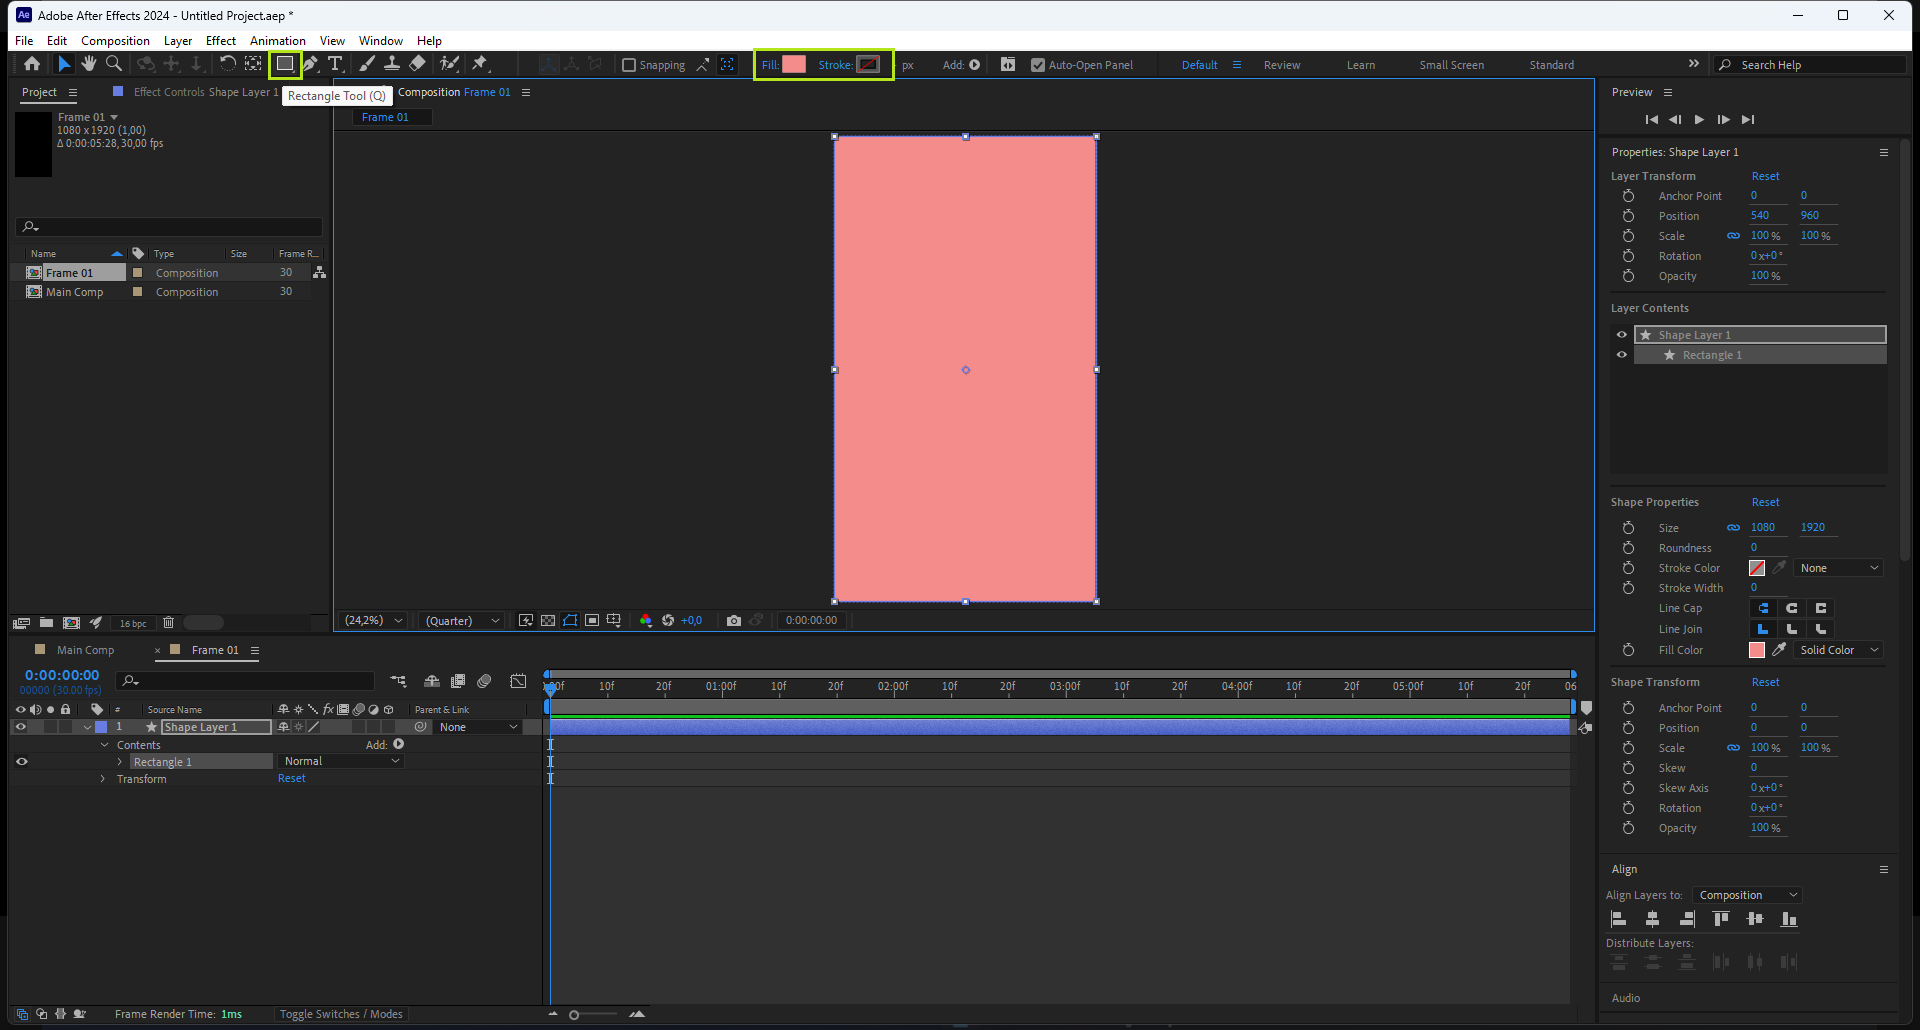Uncheck the Auto-Open Panel checkbox

tap(1038, 65)
